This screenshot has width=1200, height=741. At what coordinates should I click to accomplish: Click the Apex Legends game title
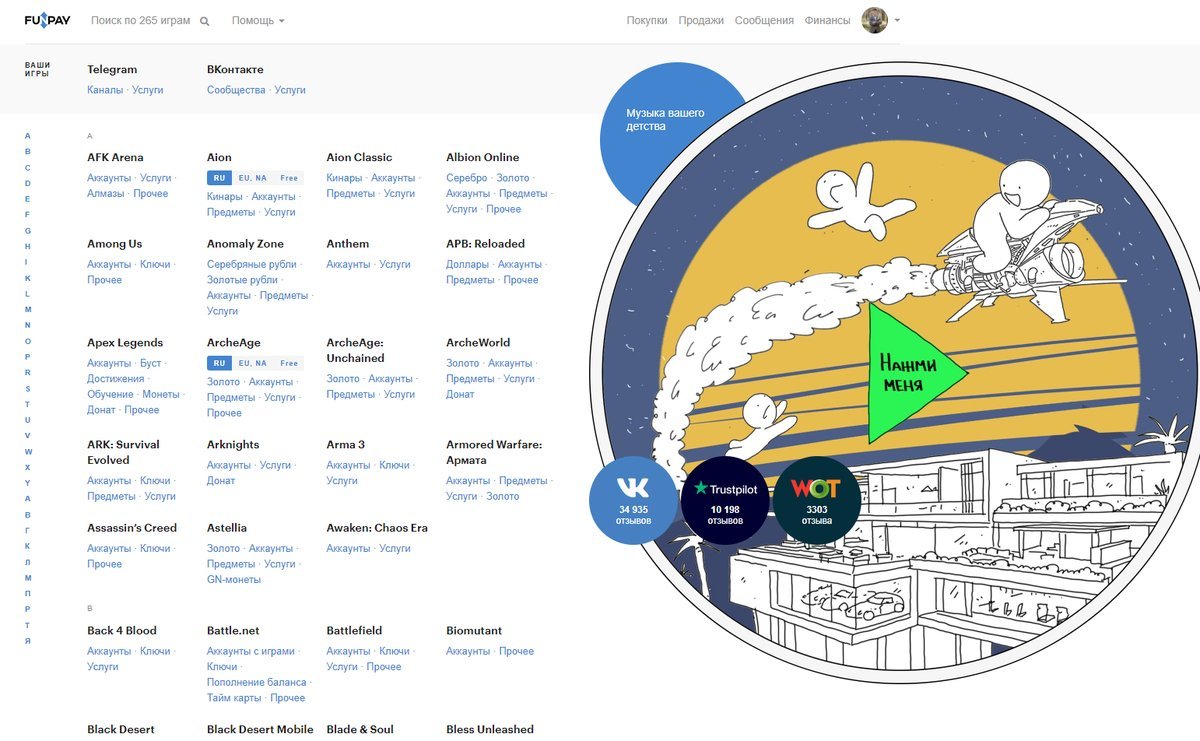click(x=125, y=343)
